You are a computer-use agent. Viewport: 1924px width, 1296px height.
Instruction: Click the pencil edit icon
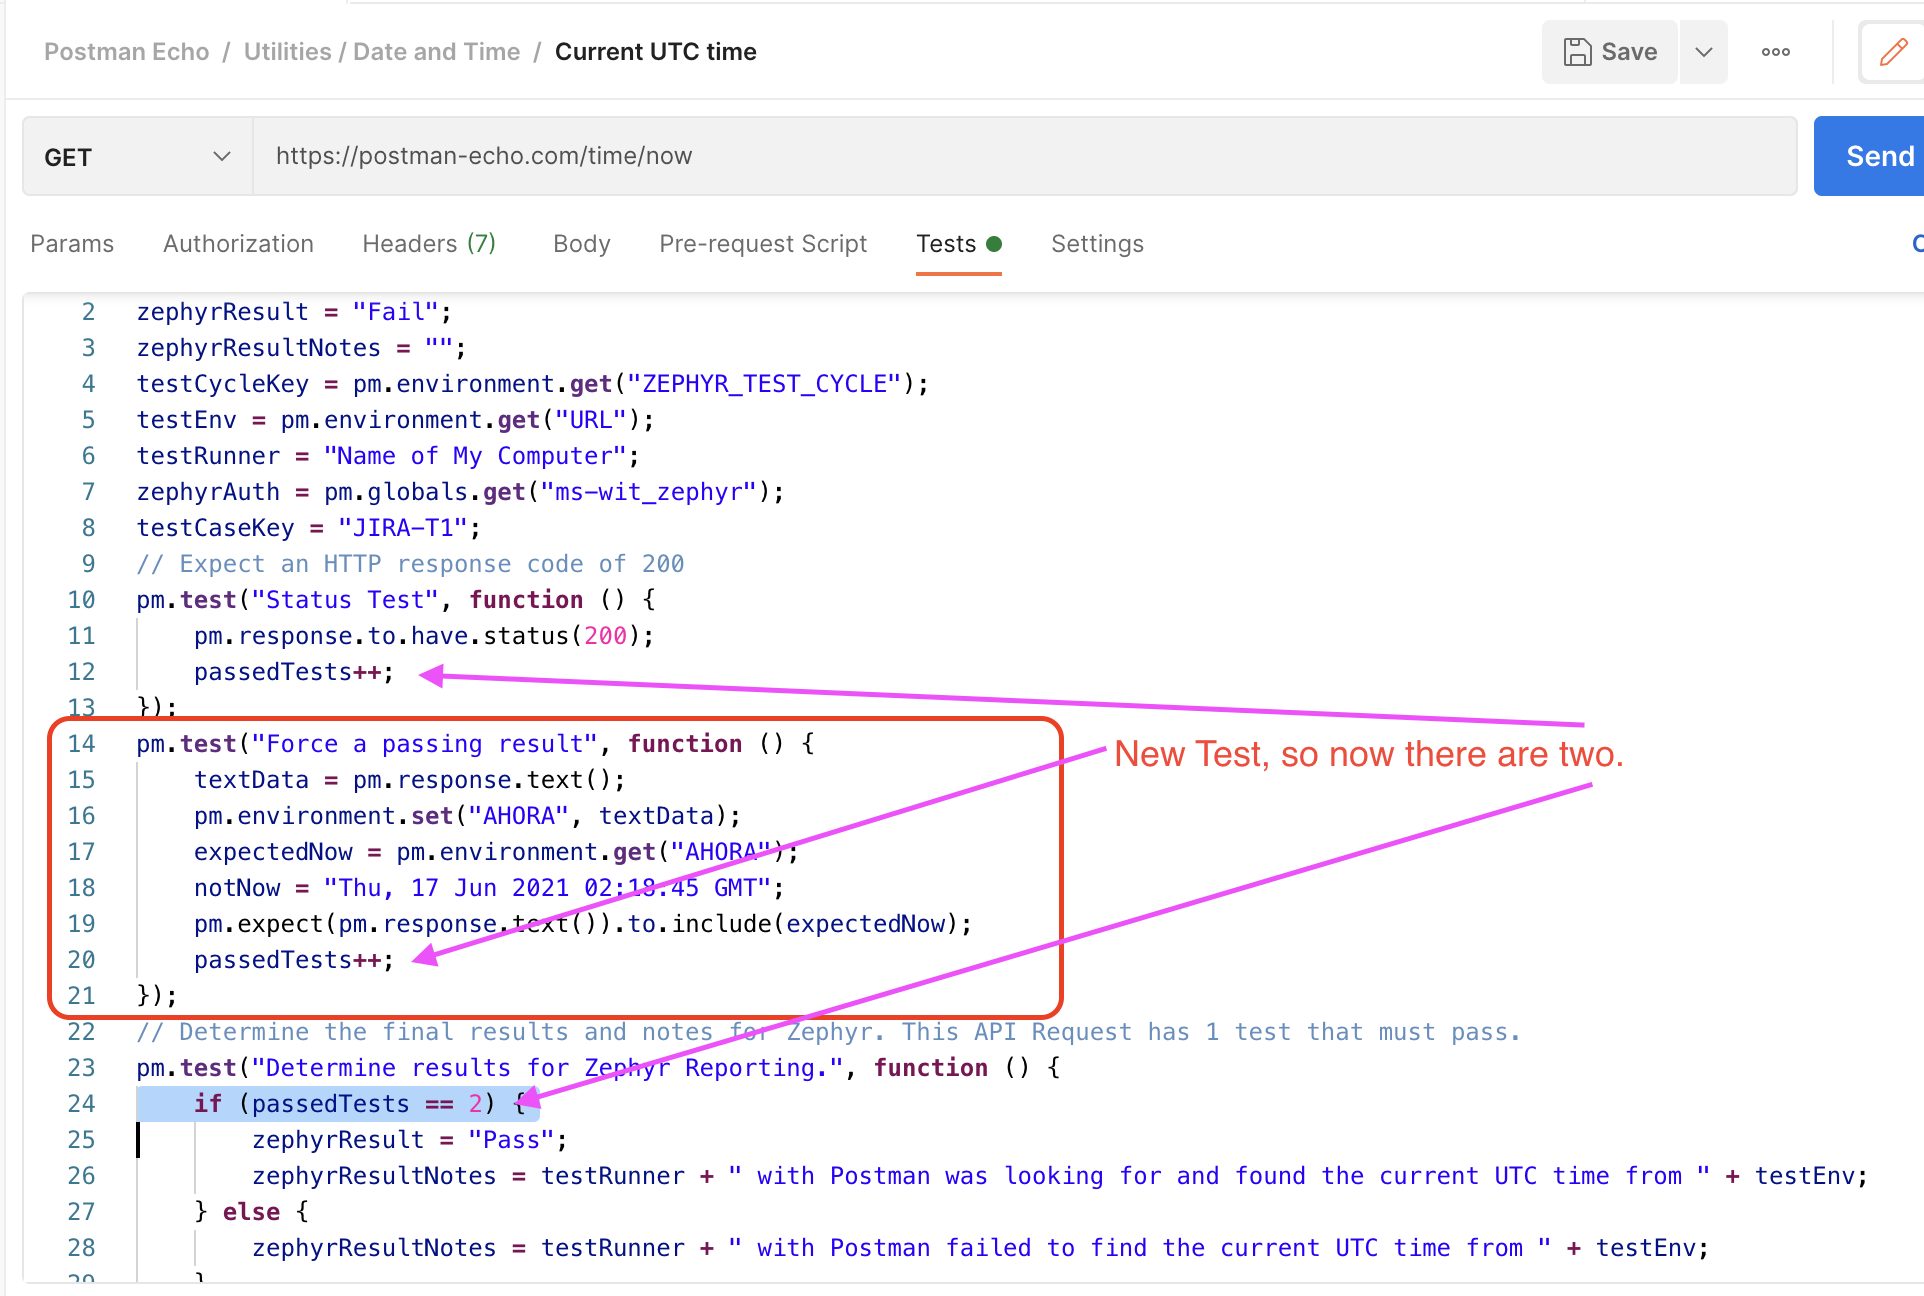click(1892, 52)
